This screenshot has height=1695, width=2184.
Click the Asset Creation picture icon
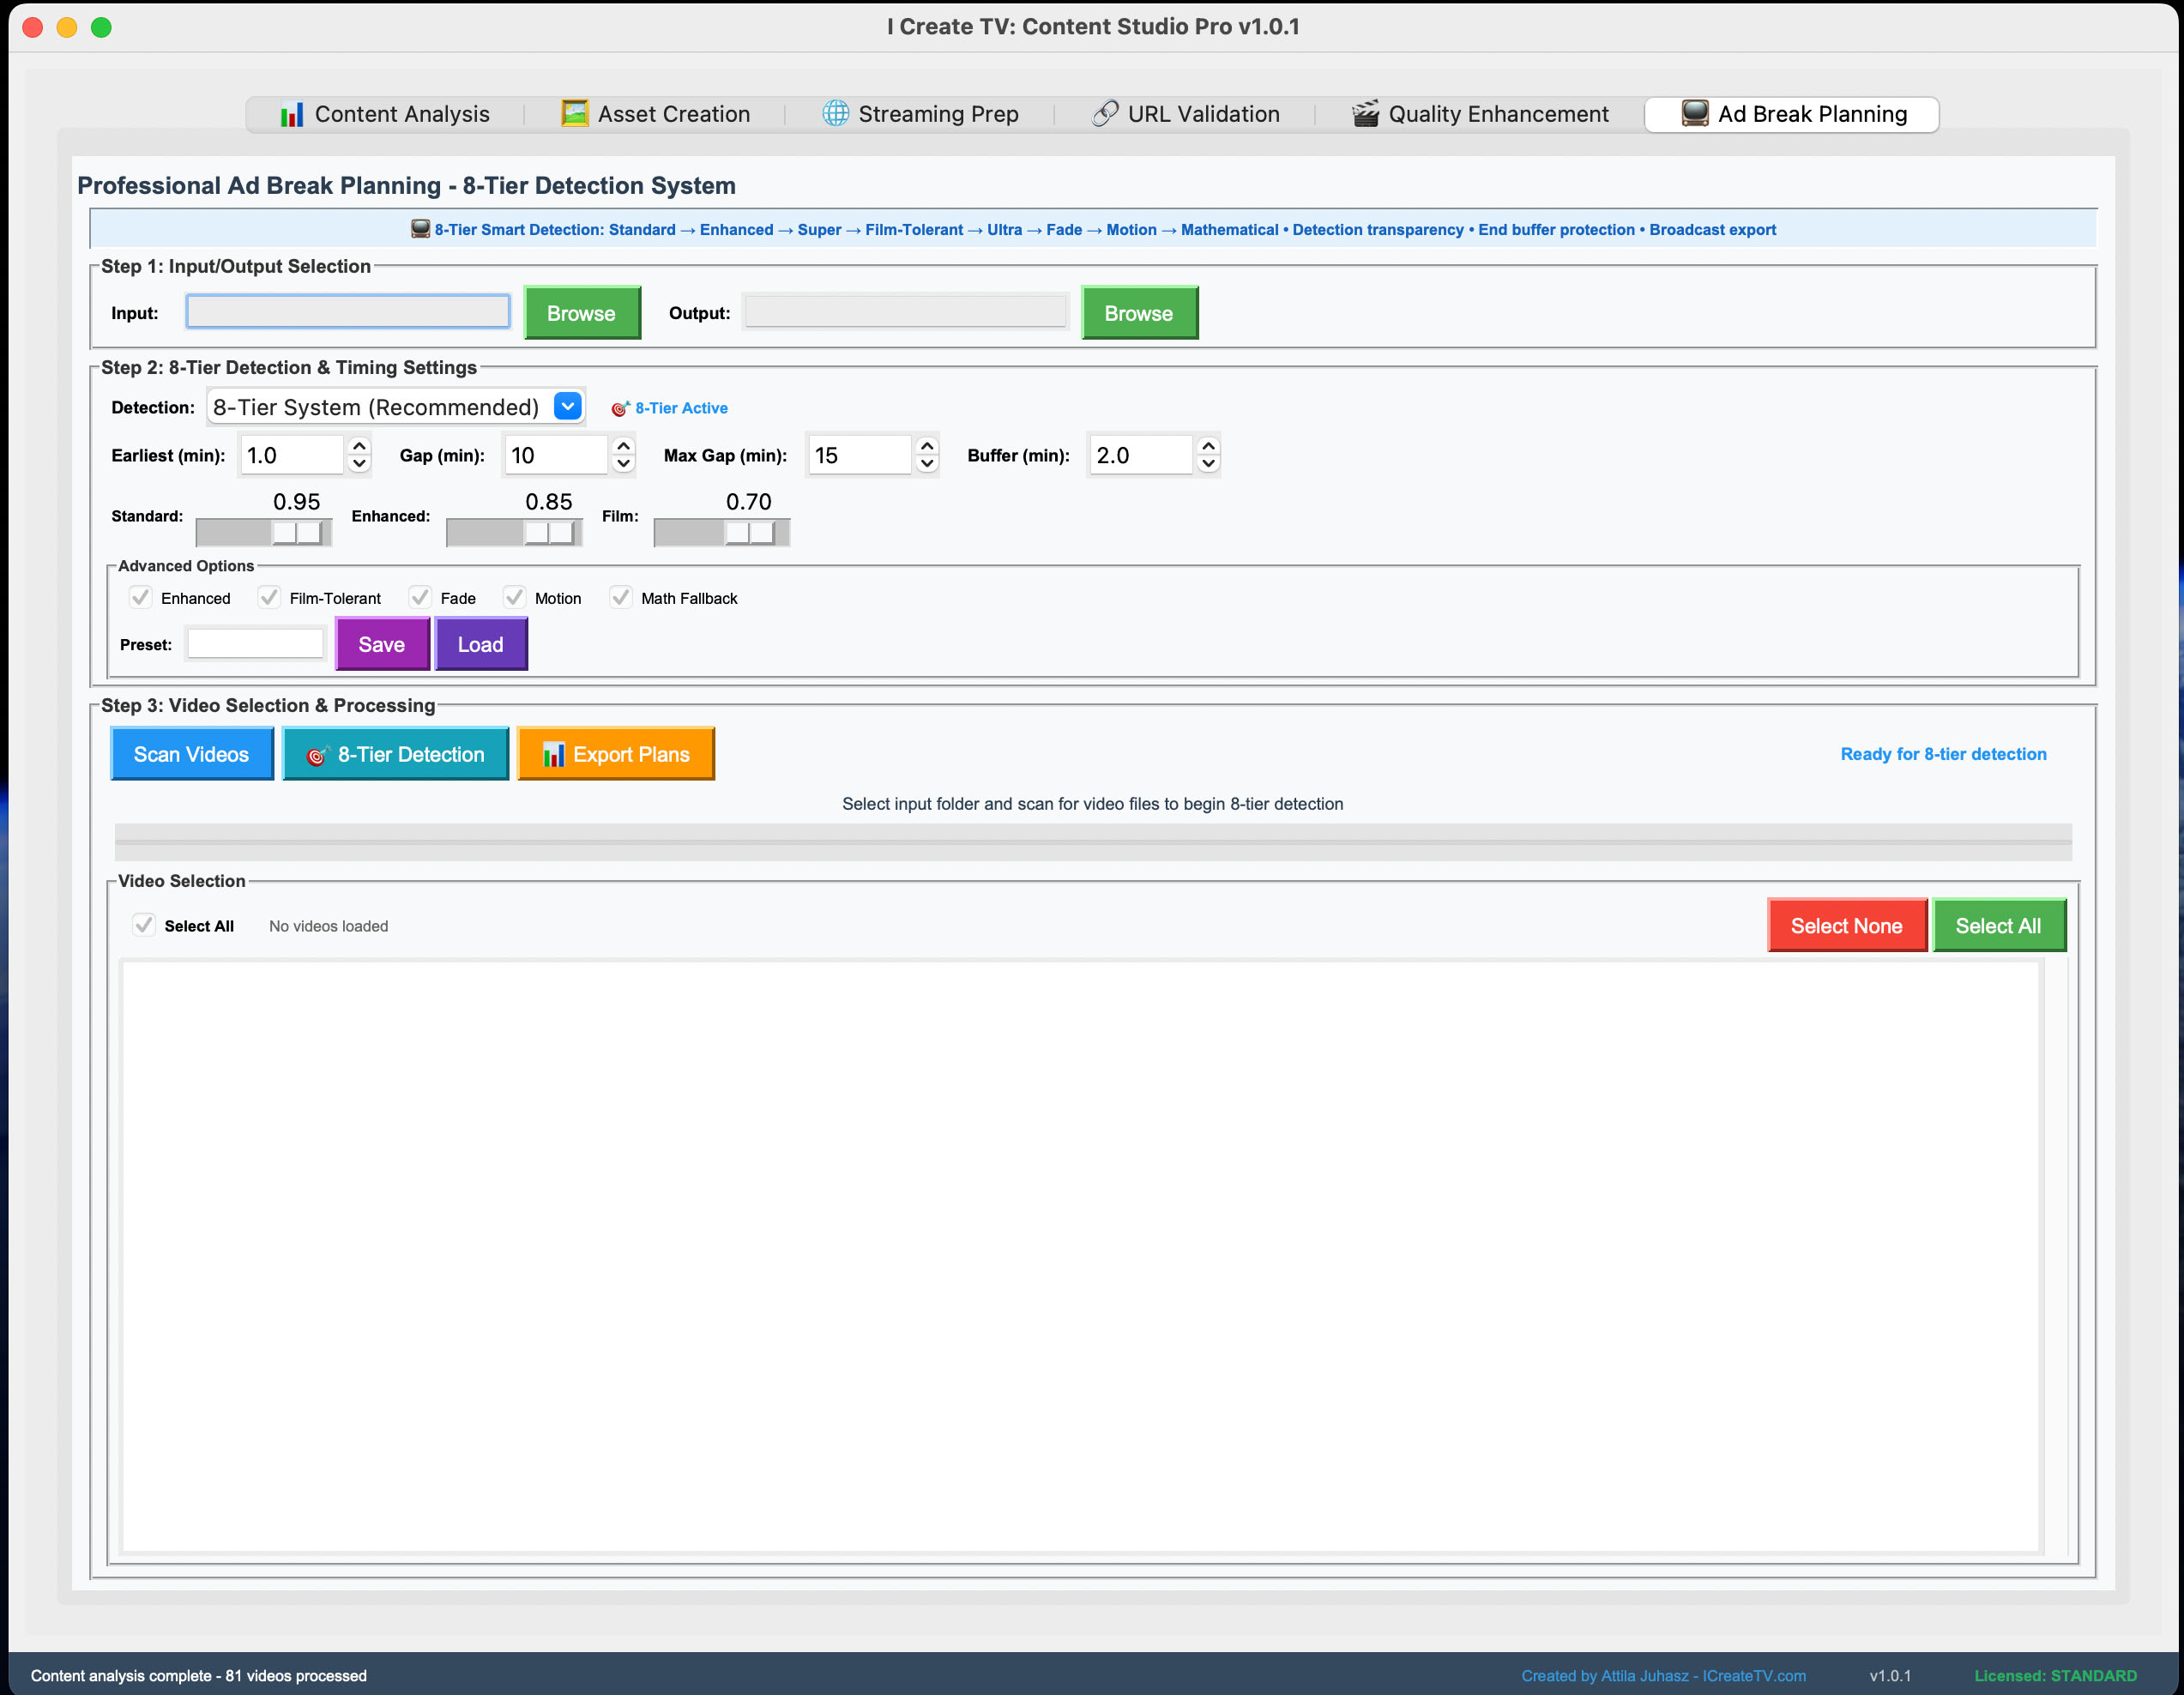click(x=574, y=114)
